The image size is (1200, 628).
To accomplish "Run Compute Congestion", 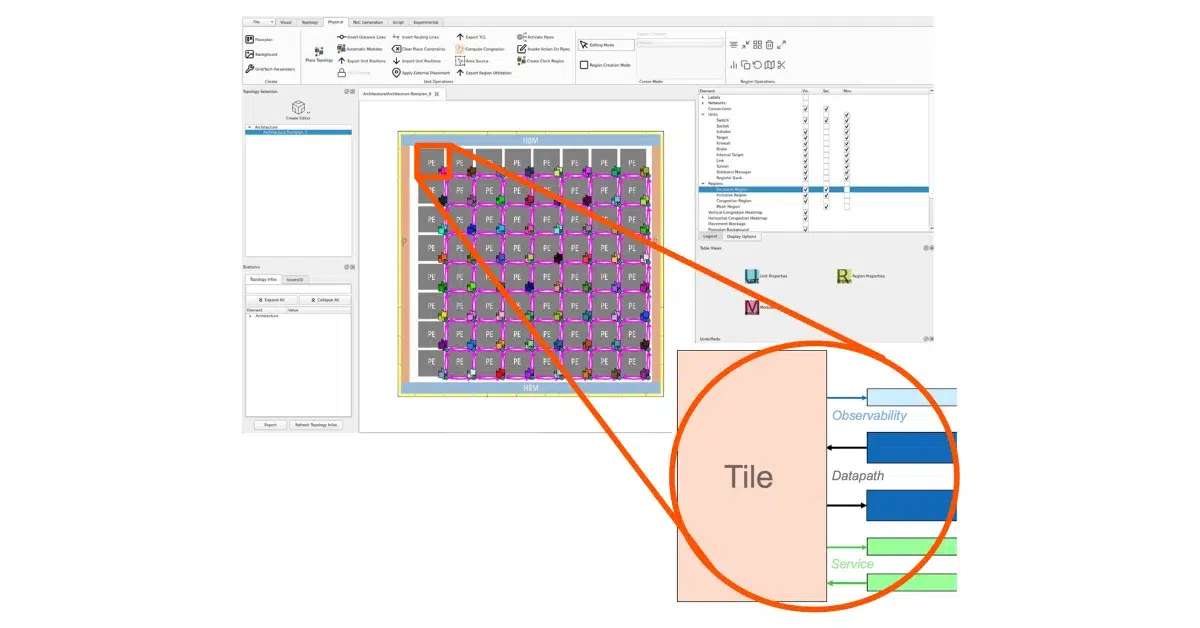I will click(482, 48).
